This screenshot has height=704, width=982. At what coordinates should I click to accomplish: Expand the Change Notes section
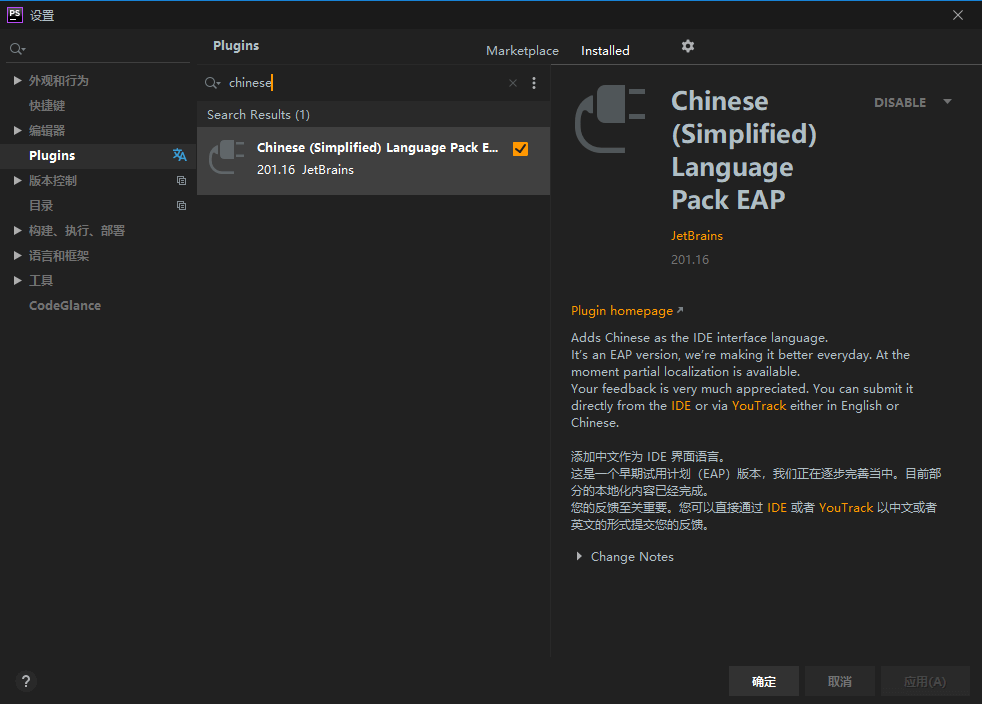click(x=579, y=556)
